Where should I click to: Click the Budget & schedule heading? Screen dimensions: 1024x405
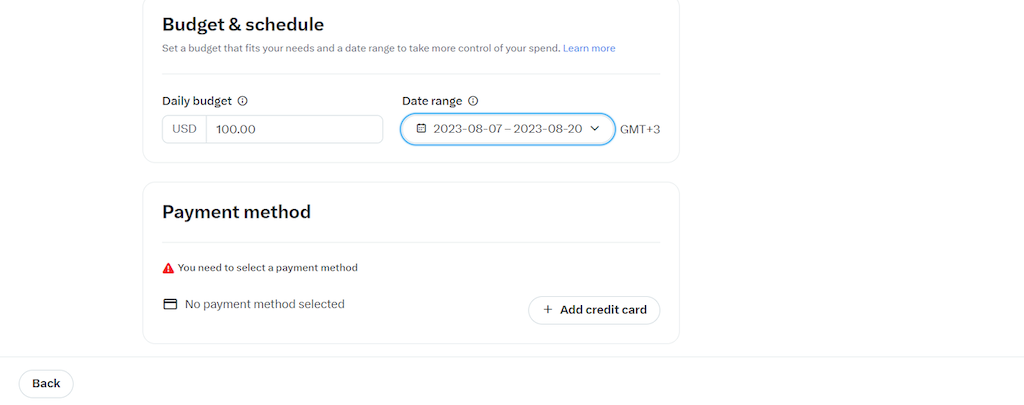point(243,25)
